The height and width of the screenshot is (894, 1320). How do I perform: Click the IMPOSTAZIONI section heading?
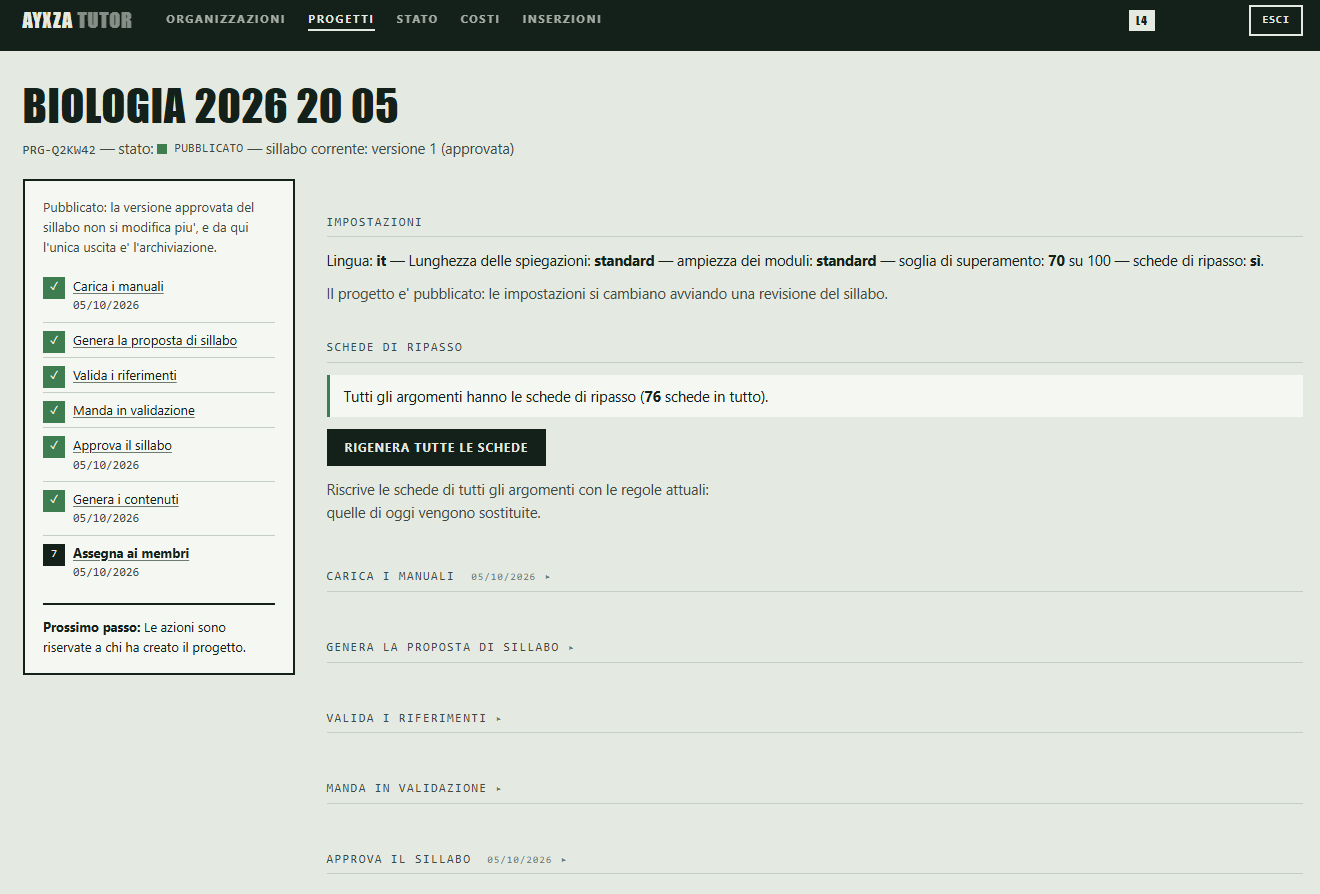pos(374,222)
